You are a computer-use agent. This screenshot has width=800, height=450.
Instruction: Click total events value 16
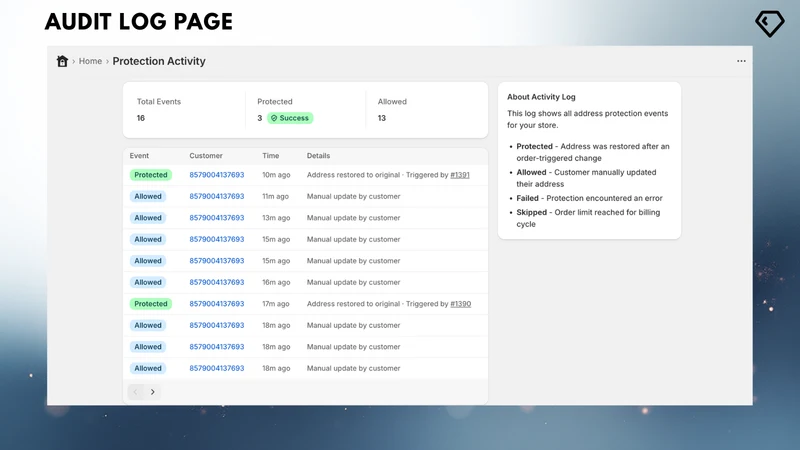pos(141,118)
